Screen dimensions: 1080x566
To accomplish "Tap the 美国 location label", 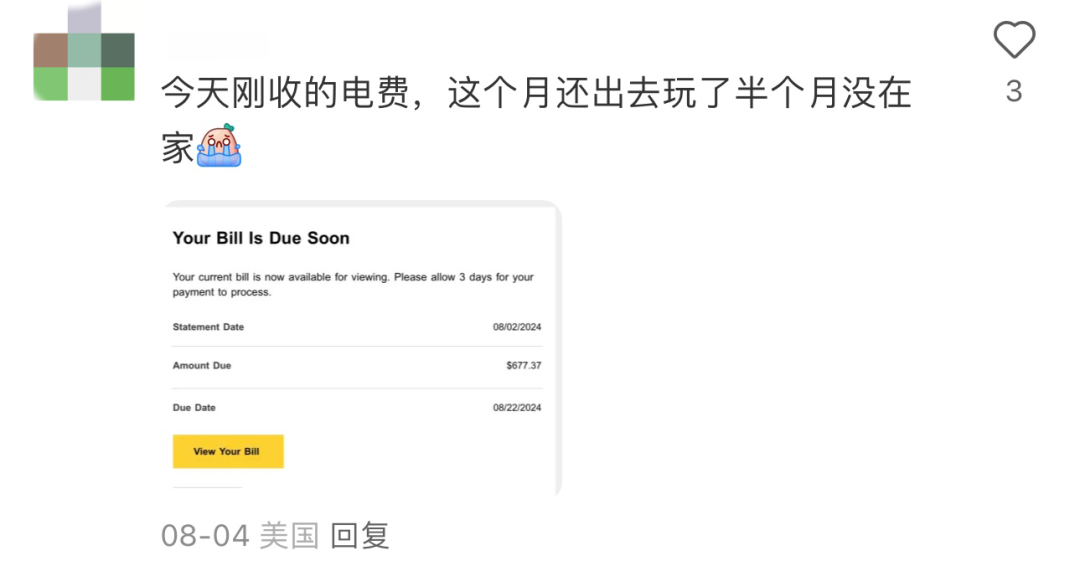I will pos(289,536).
